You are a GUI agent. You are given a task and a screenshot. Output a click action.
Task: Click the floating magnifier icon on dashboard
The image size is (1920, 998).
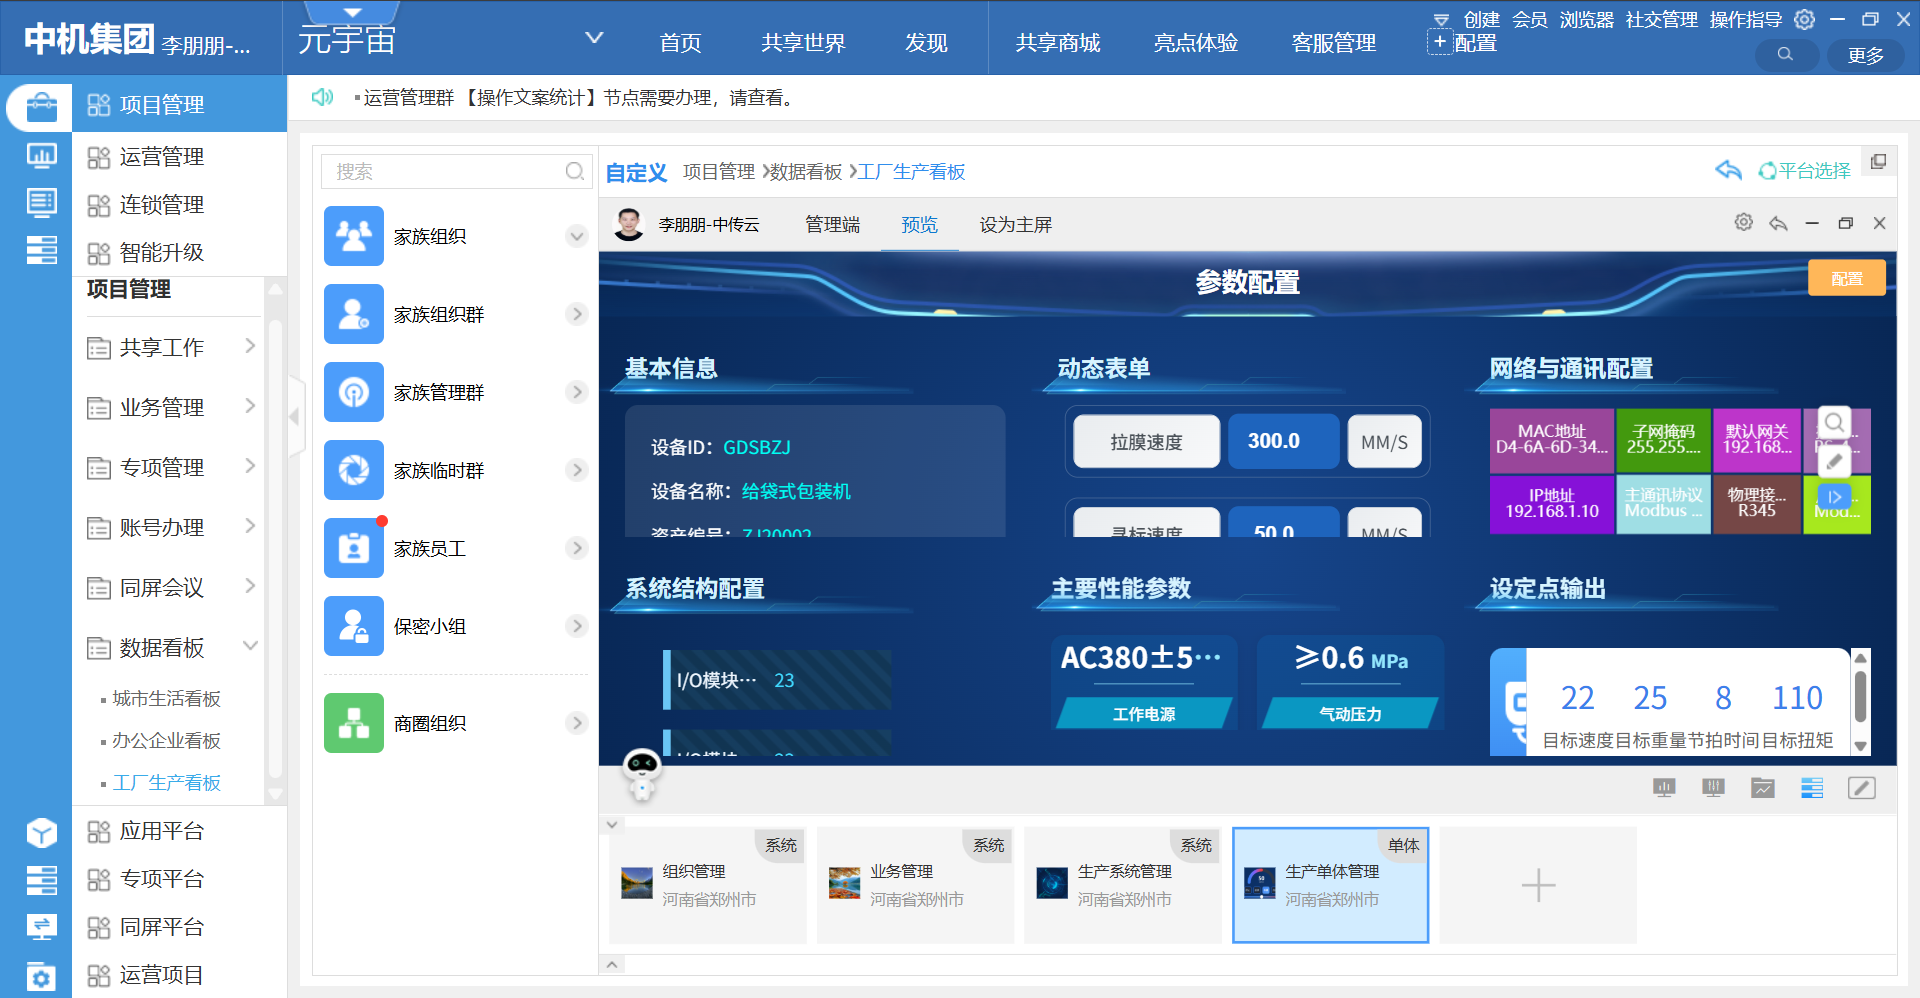(x=1834, y=422)
